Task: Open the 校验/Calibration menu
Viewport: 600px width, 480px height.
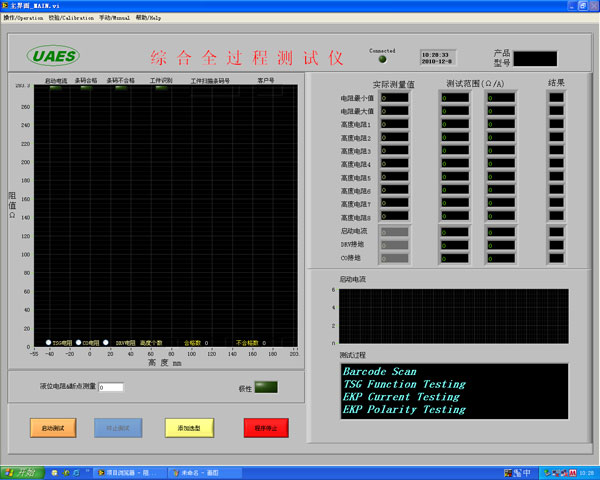Action: [71, 18]
